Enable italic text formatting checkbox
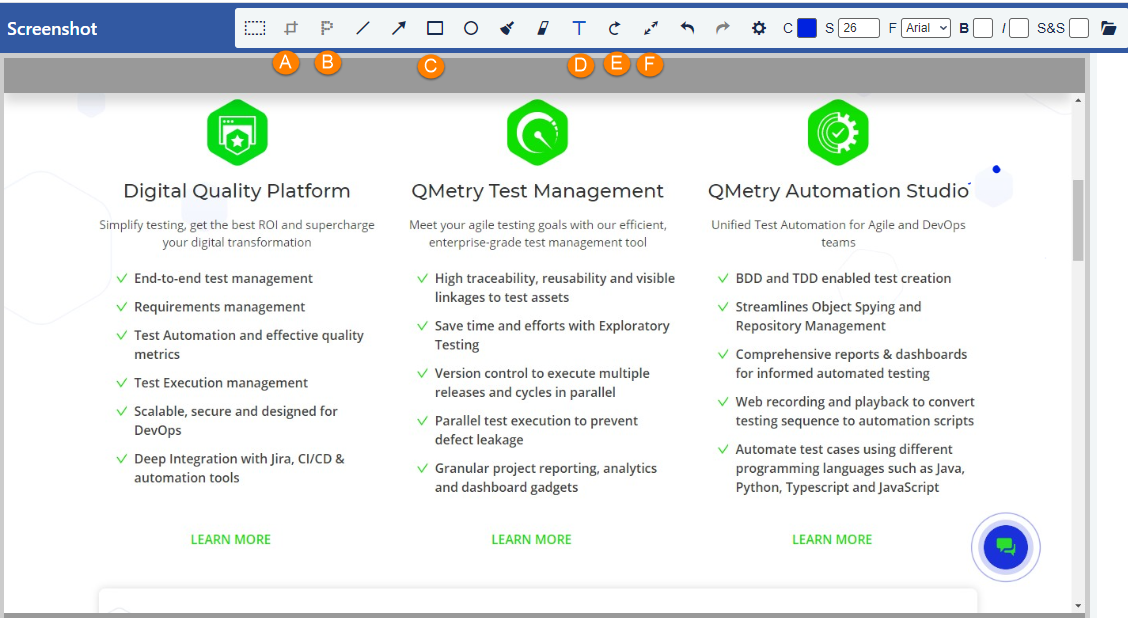1128x618 pixels. [x=1018, y=27]
